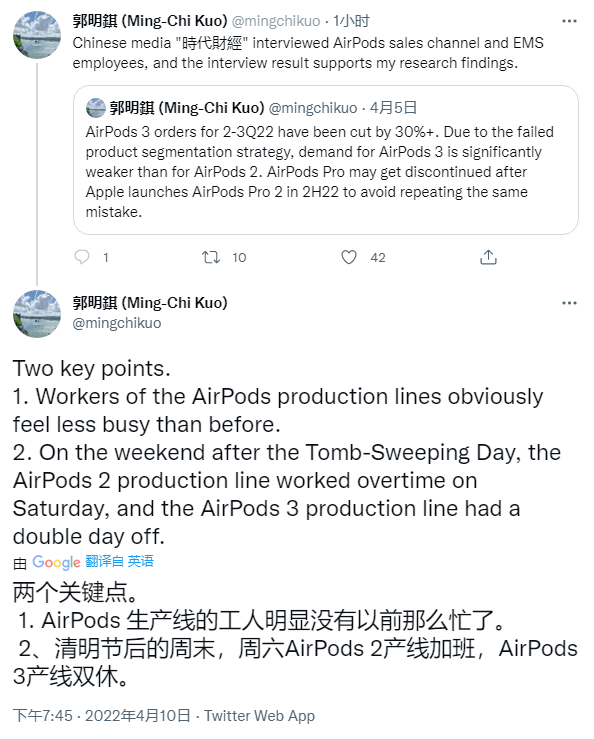The height and width of the screenshot is (739, 594).
Task: Open @mingchikuo handle in top tweet
Action: point(276,21)
